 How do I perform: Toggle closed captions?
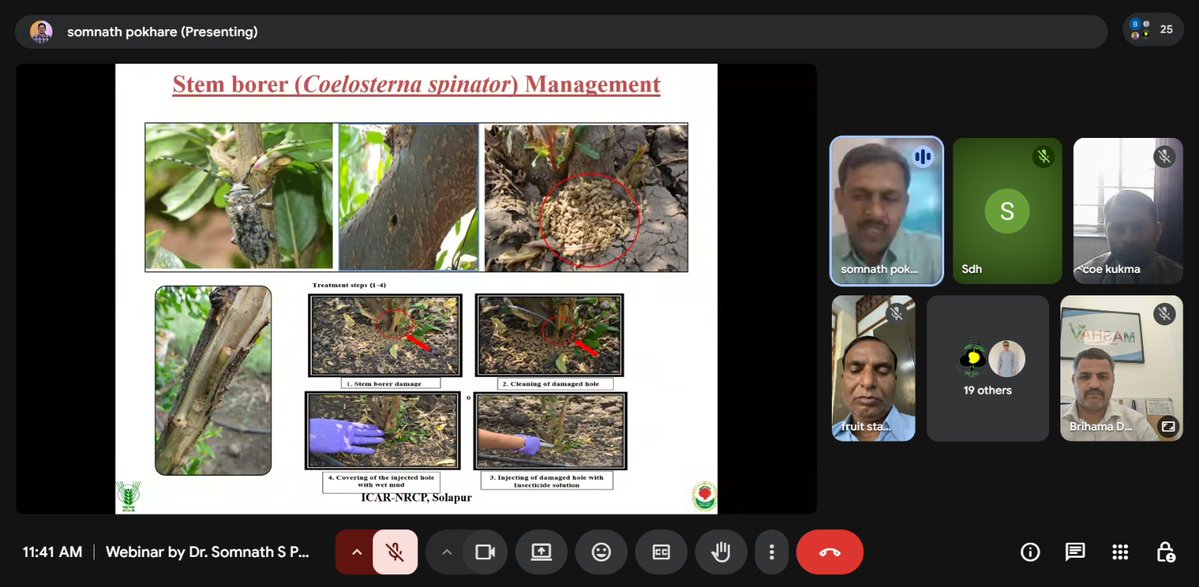click(661, 552)
